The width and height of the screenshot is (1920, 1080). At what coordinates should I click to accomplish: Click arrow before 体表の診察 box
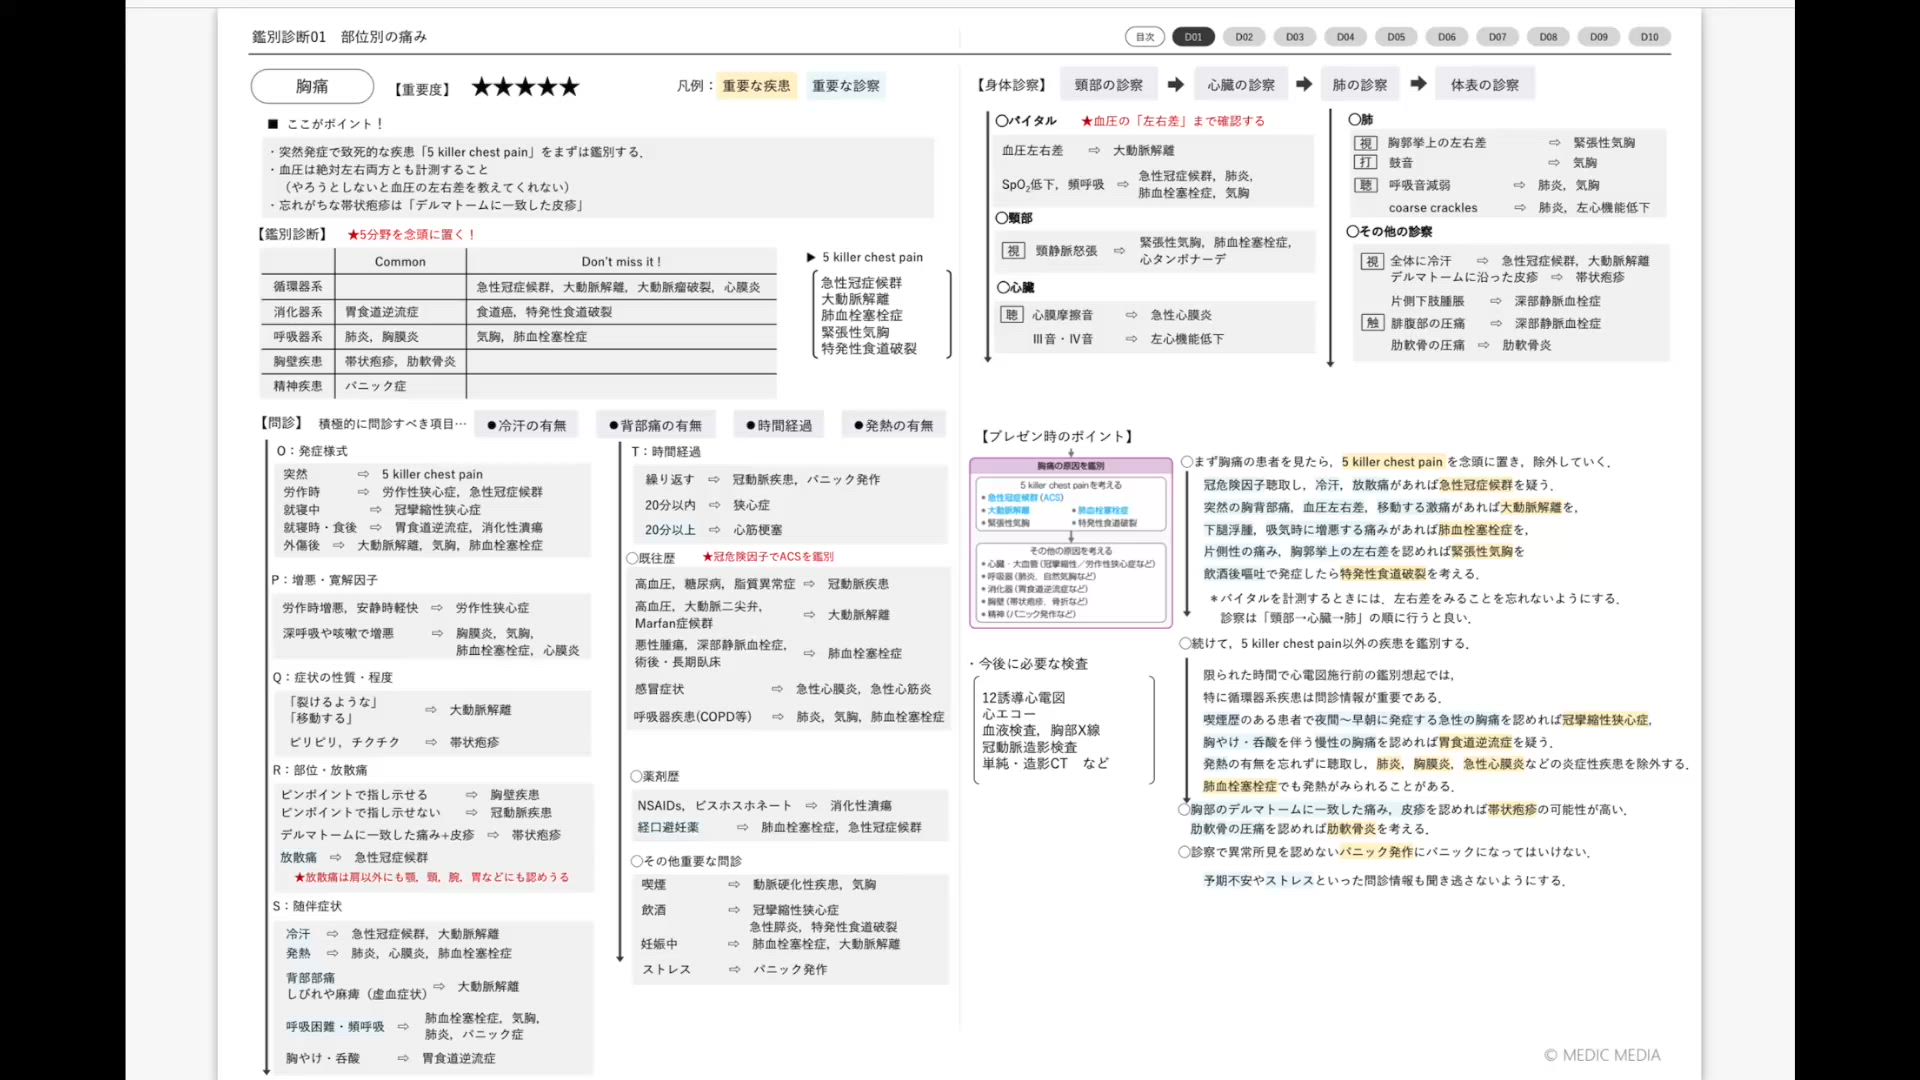(1418, 84)
